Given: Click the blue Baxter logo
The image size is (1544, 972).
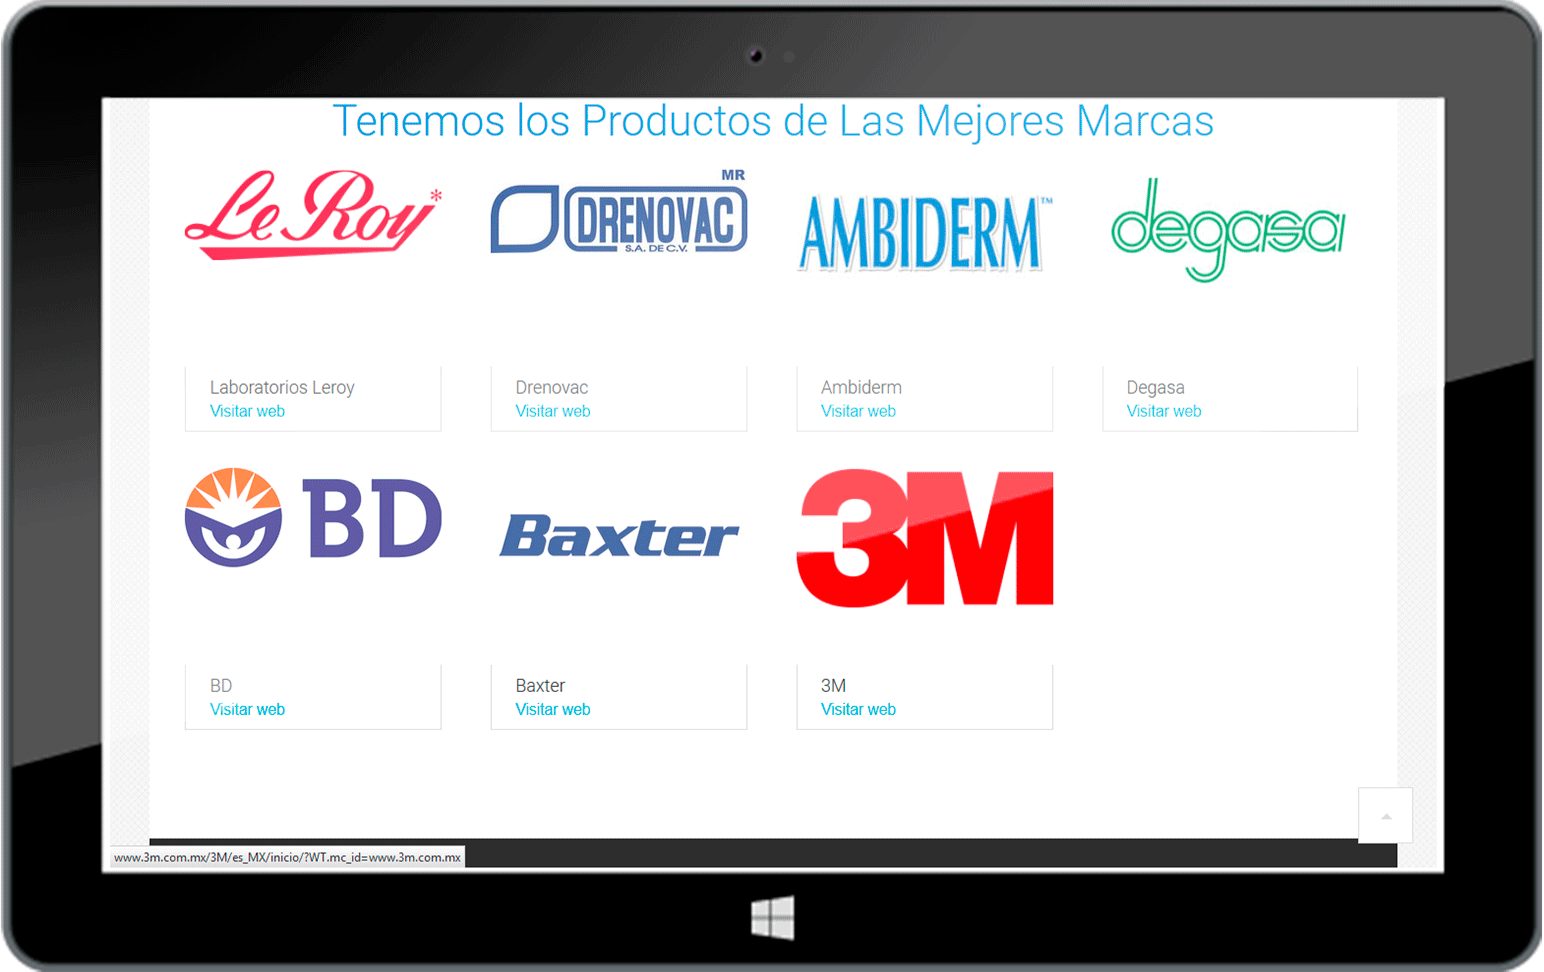Looking at the screenshot, I should click(618, 536).
